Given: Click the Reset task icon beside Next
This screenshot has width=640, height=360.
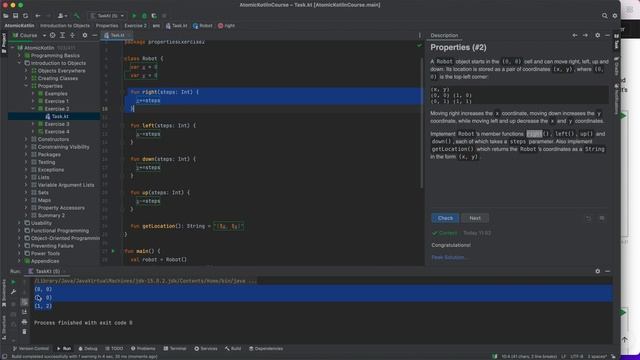Looking at the screenshot, I should click(x=588, y=218).
